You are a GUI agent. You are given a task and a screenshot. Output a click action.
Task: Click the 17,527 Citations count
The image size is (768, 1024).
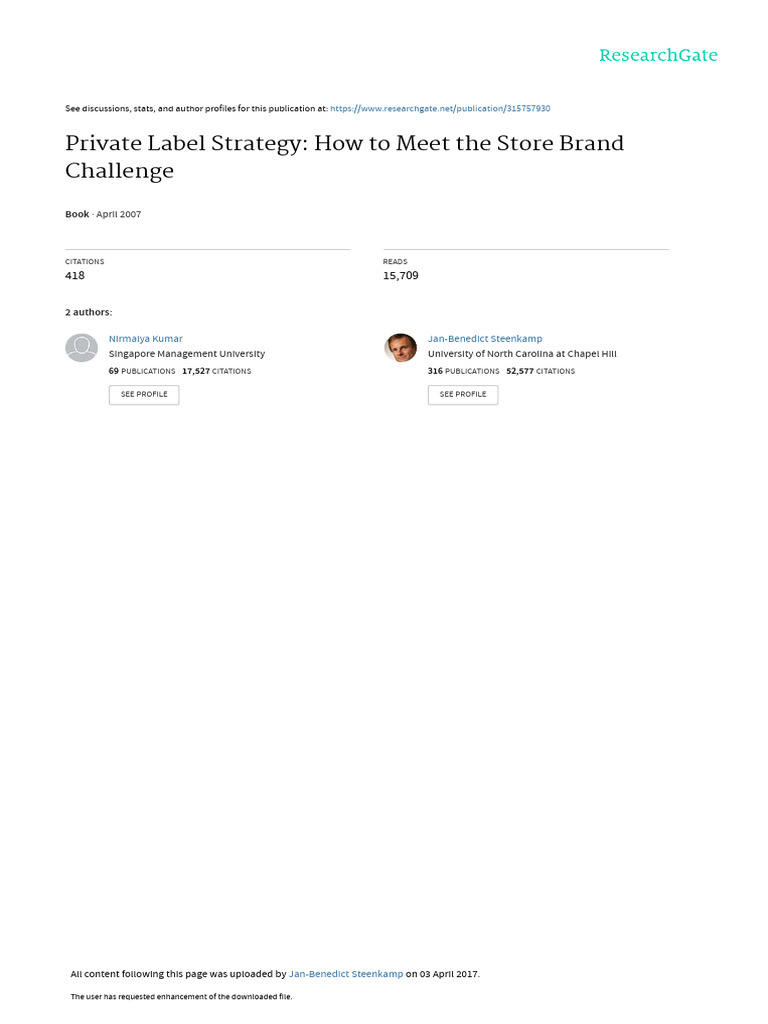[217, 371]
